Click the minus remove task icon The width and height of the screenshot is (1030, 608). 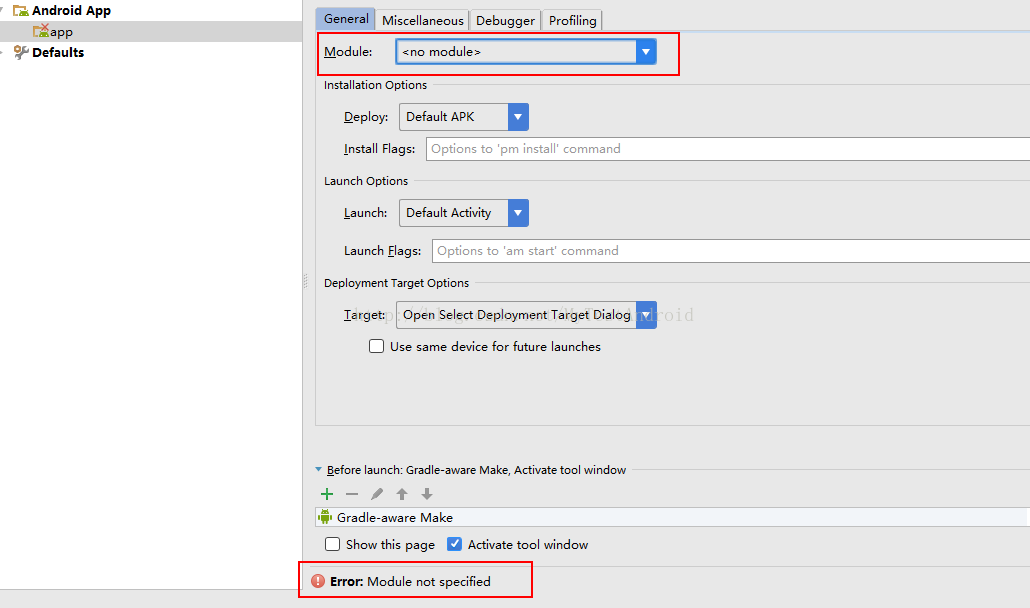pos(352,494)
